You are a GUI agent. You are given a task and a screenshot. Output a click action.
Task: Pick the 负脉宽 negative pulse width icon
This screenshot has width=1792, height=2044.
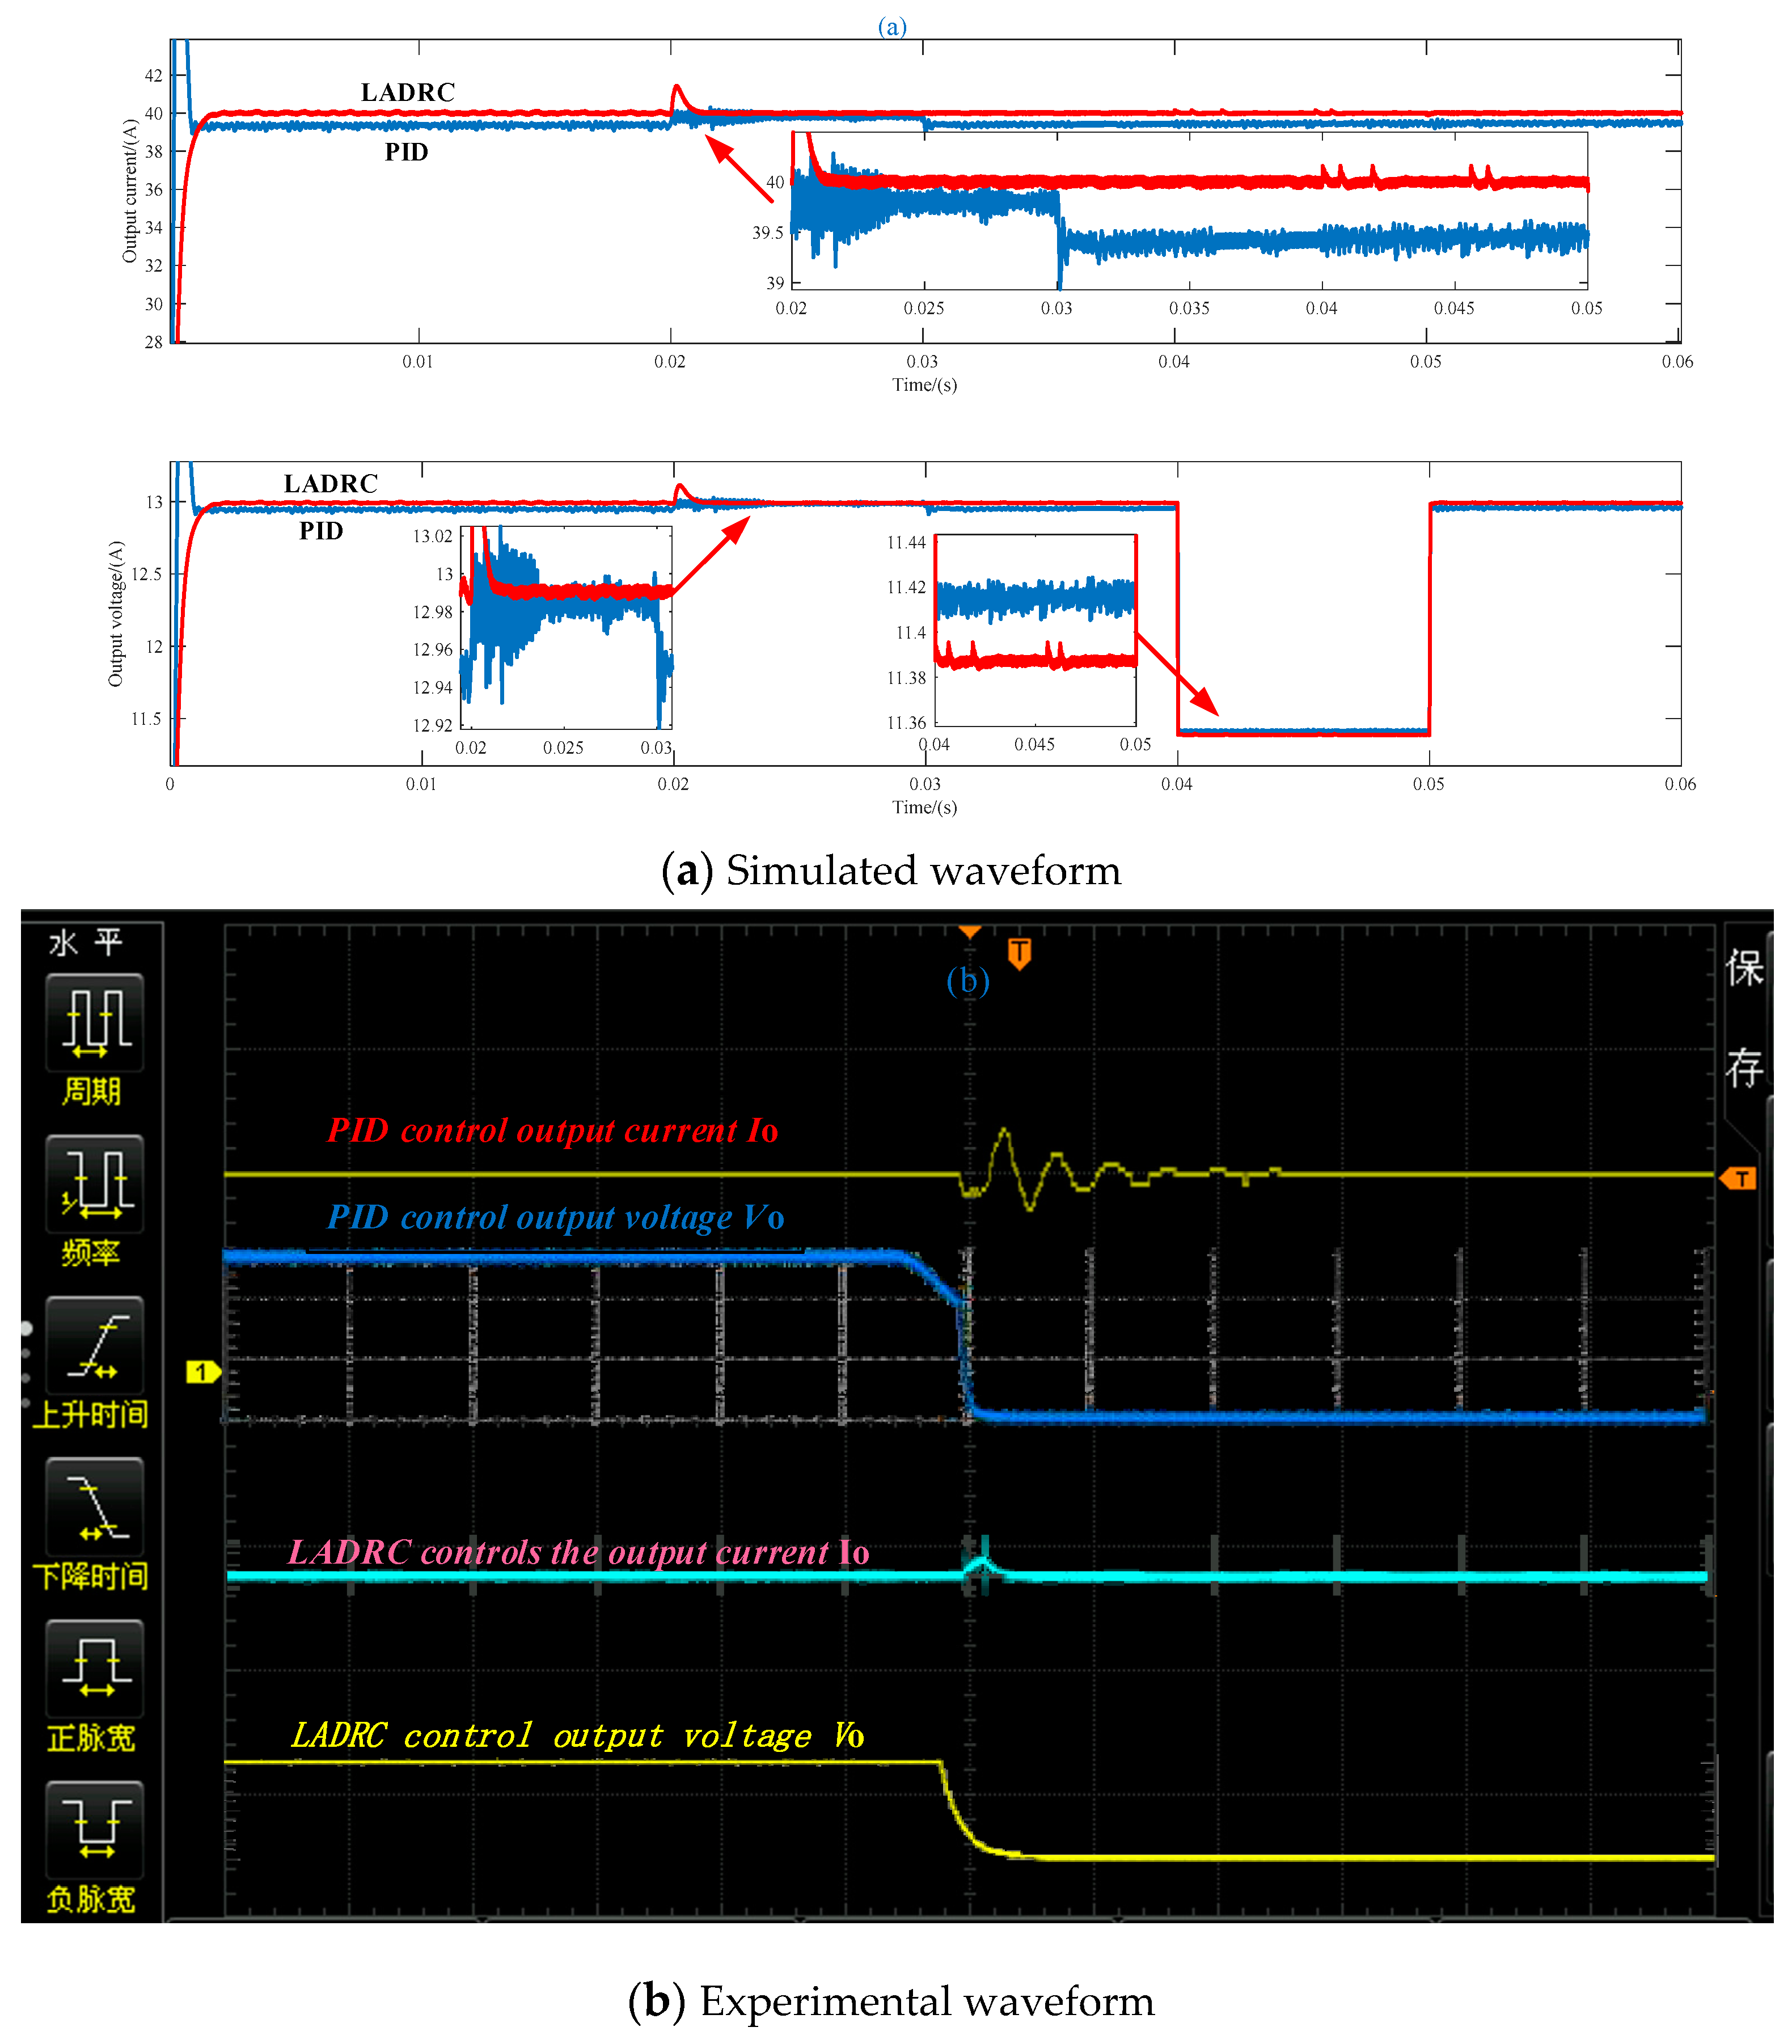coord(94,1830)
